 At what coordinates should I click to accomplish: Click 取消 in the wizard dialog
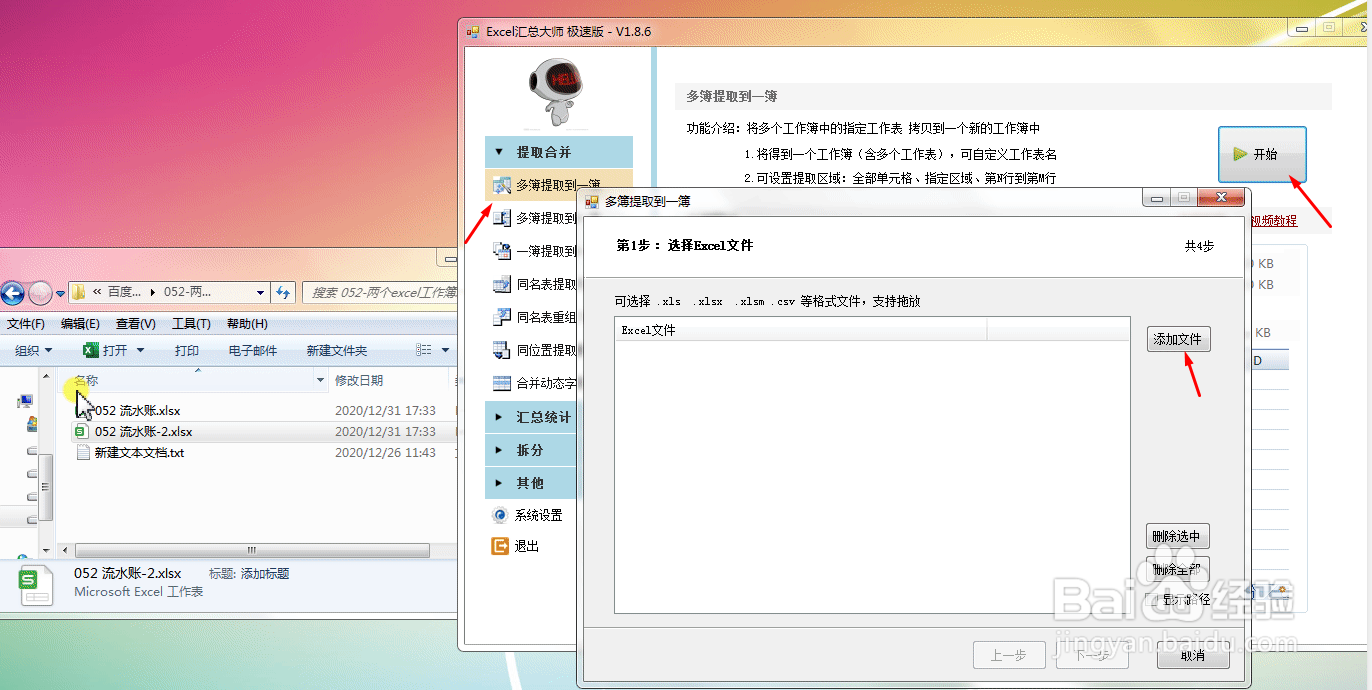[x=1193, y=655]
